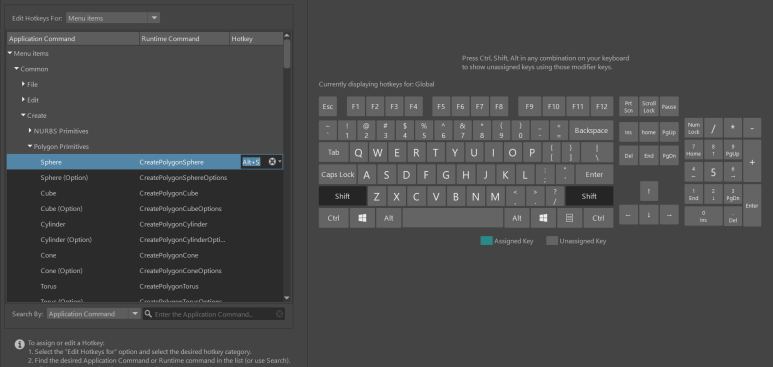Click the right Windows logo key
Image resolution: width=773 pixels, height=367 pixels.
pos(544,218)
